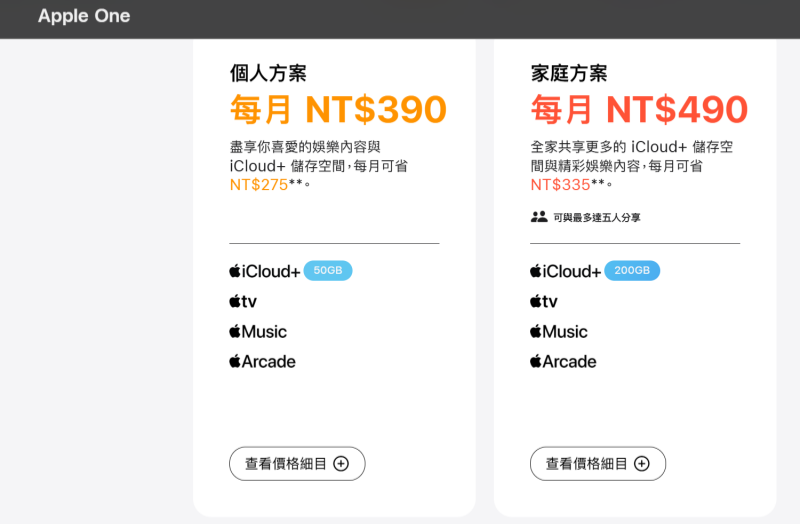Select the 家庭方案 heading
The image size is (800, 524).
569,73
